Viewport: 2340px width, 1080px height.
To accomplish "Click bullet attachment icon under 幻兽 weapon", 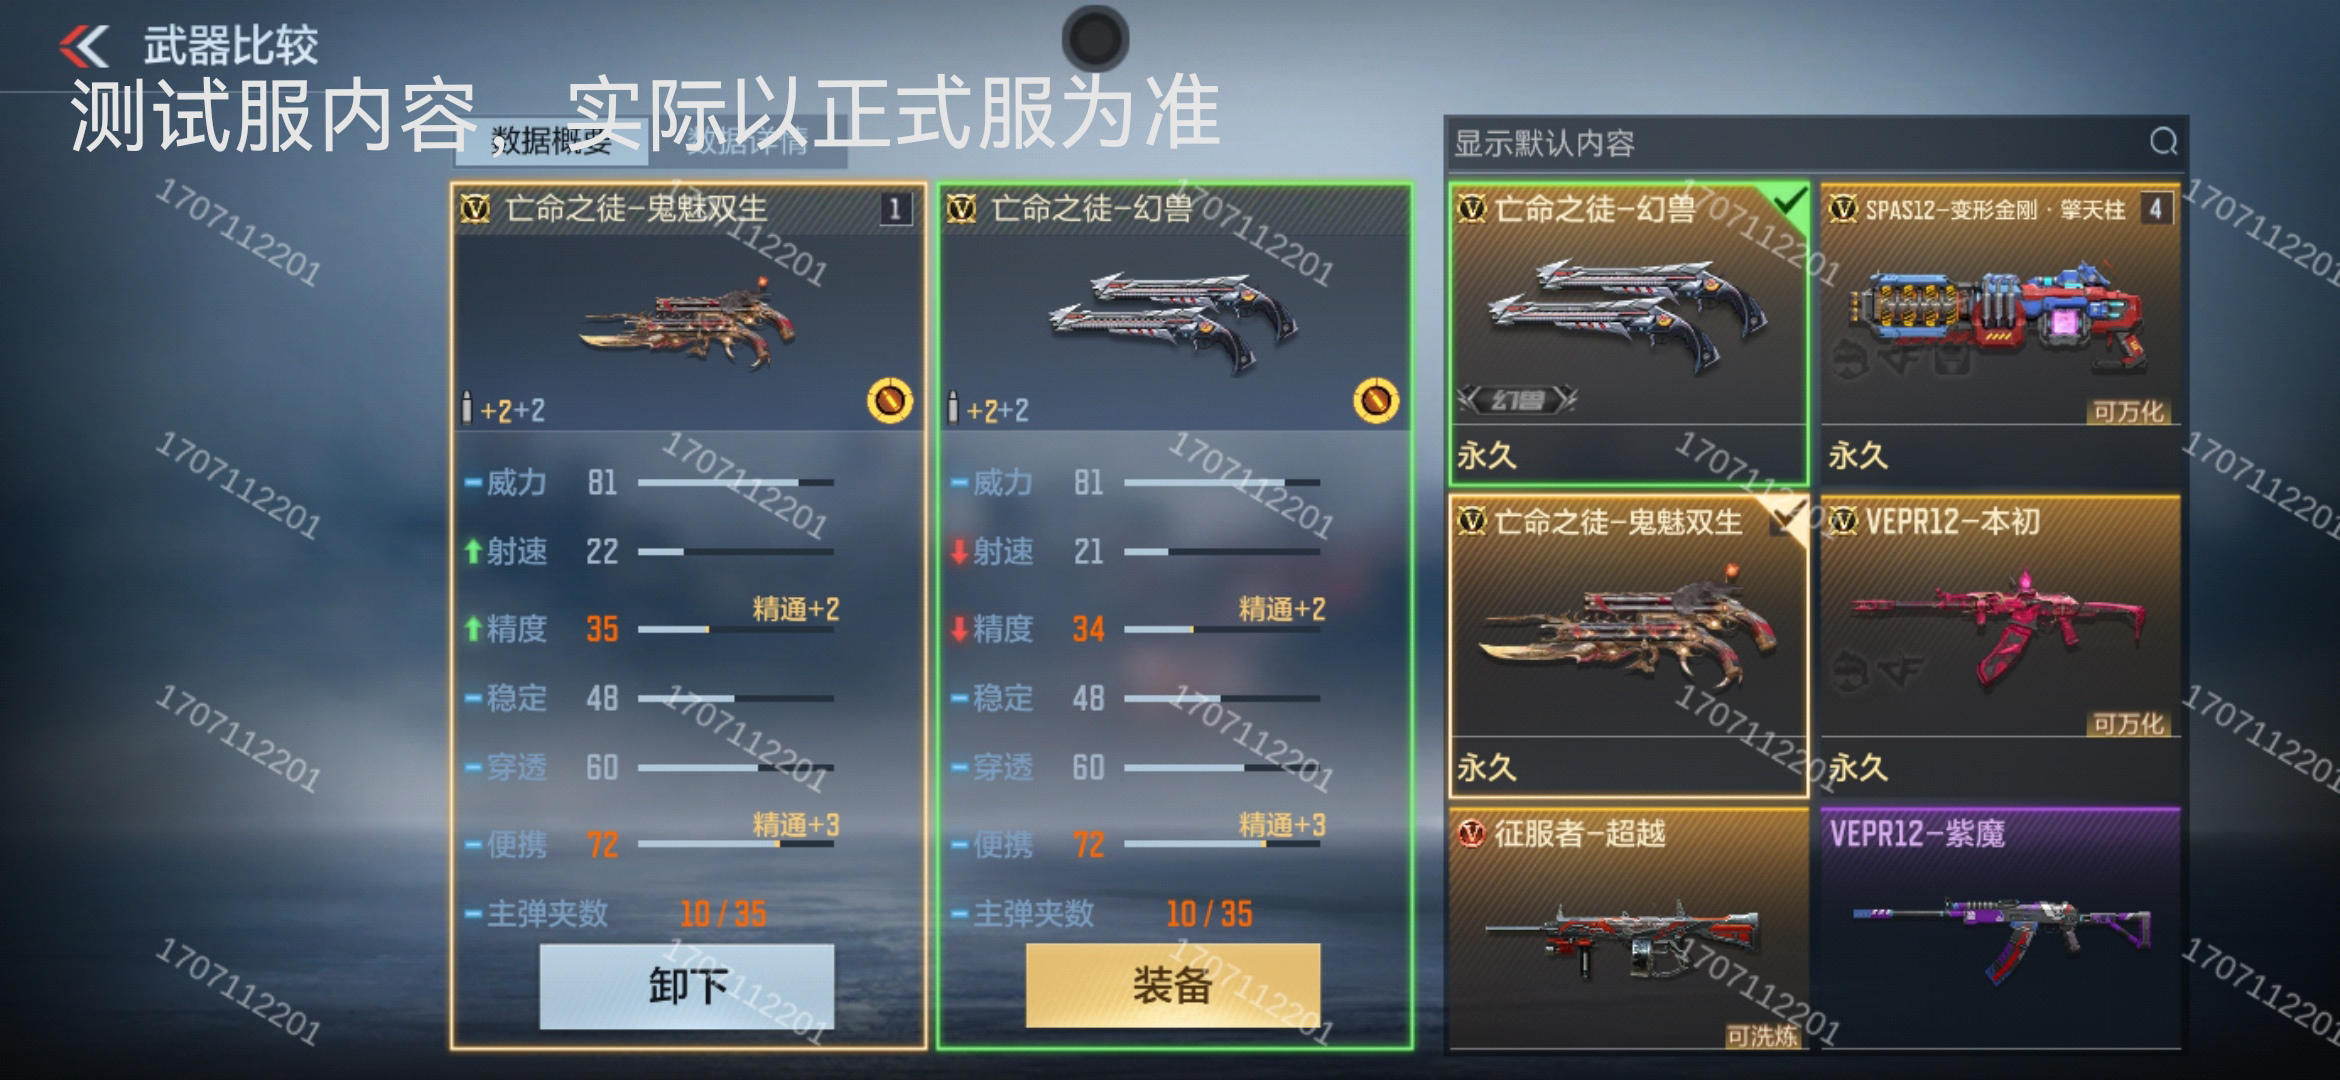I will tap(953, 408).
